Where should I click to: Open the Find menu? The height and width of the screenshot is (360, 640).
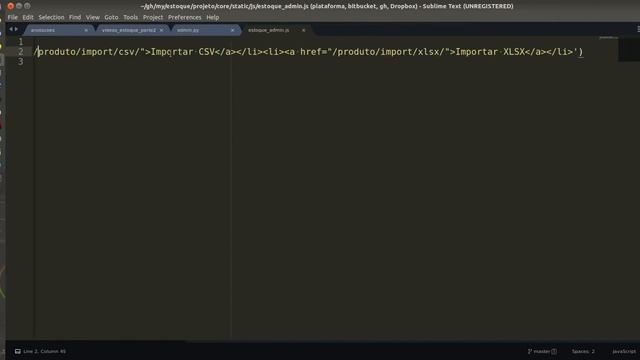click(75, 18)
